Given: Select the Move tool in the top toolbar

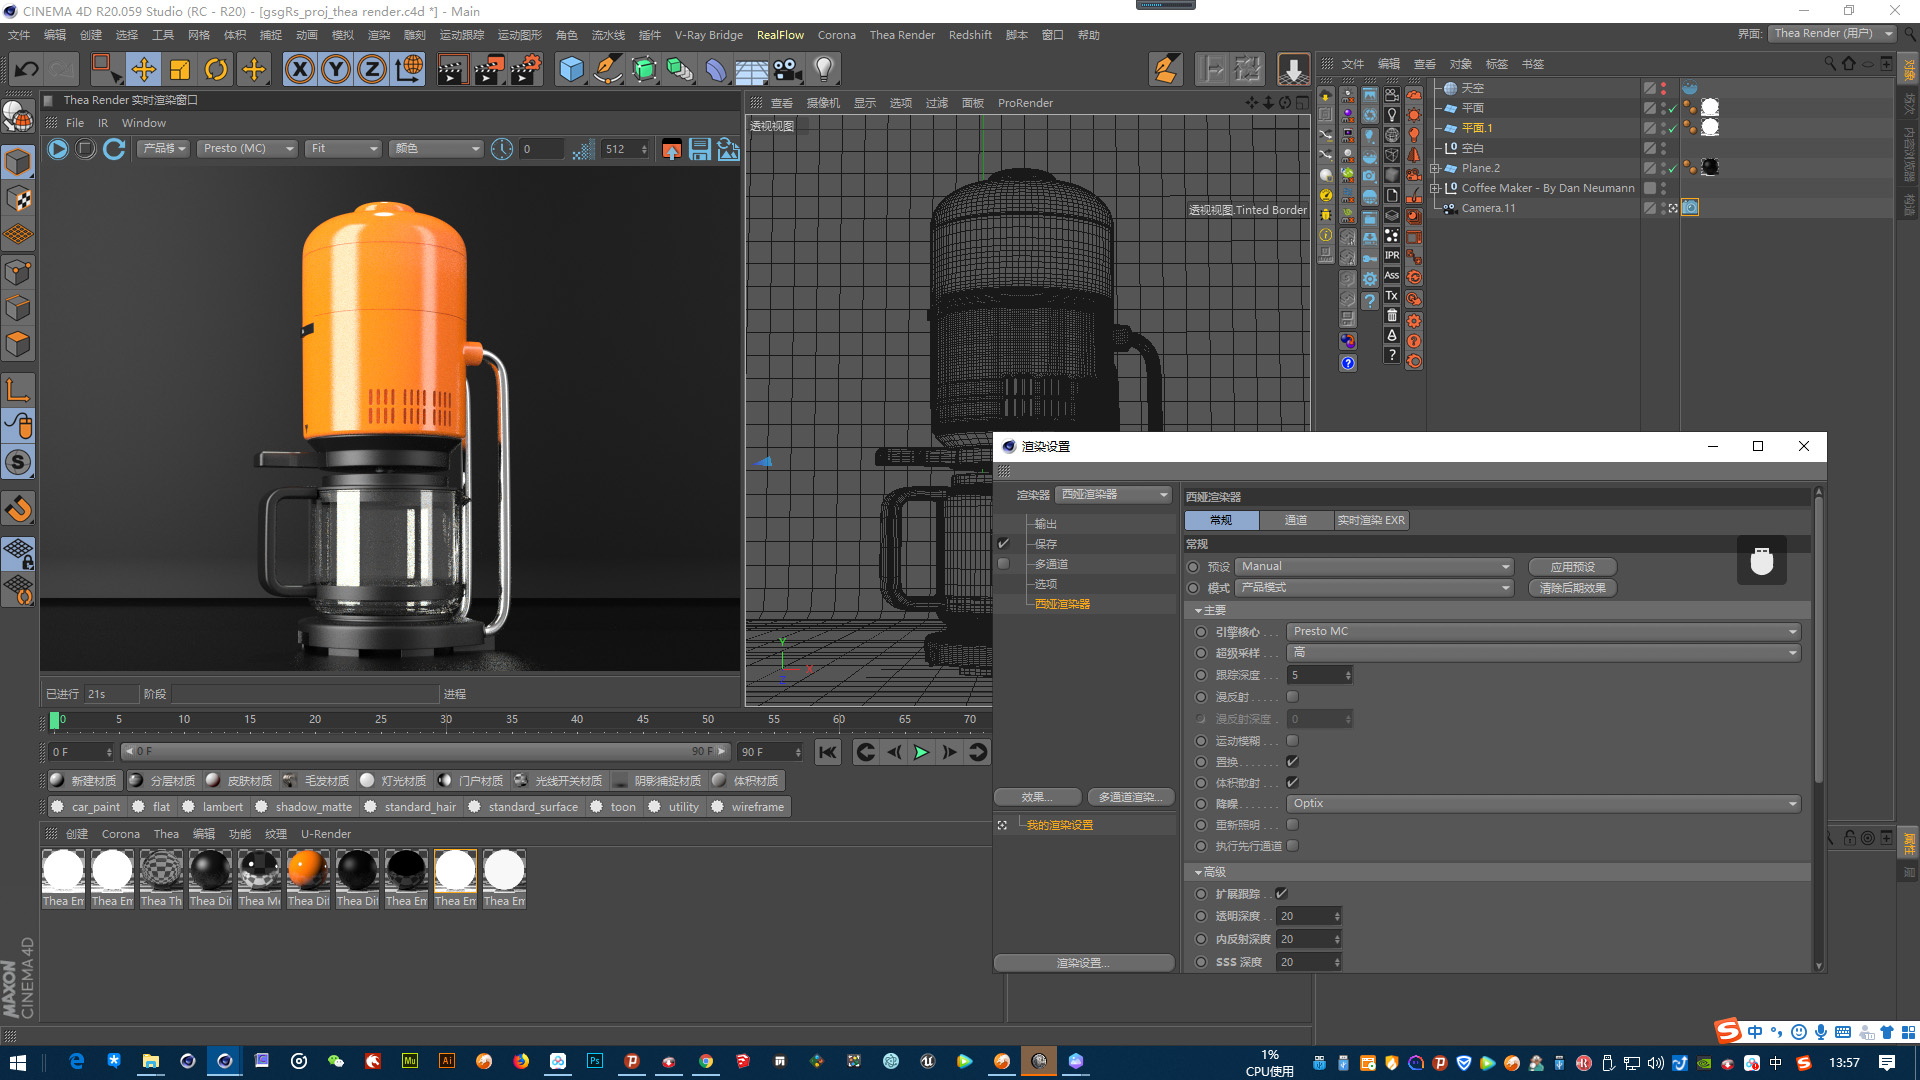Looking at the screenshot, I should click(144, 69).
